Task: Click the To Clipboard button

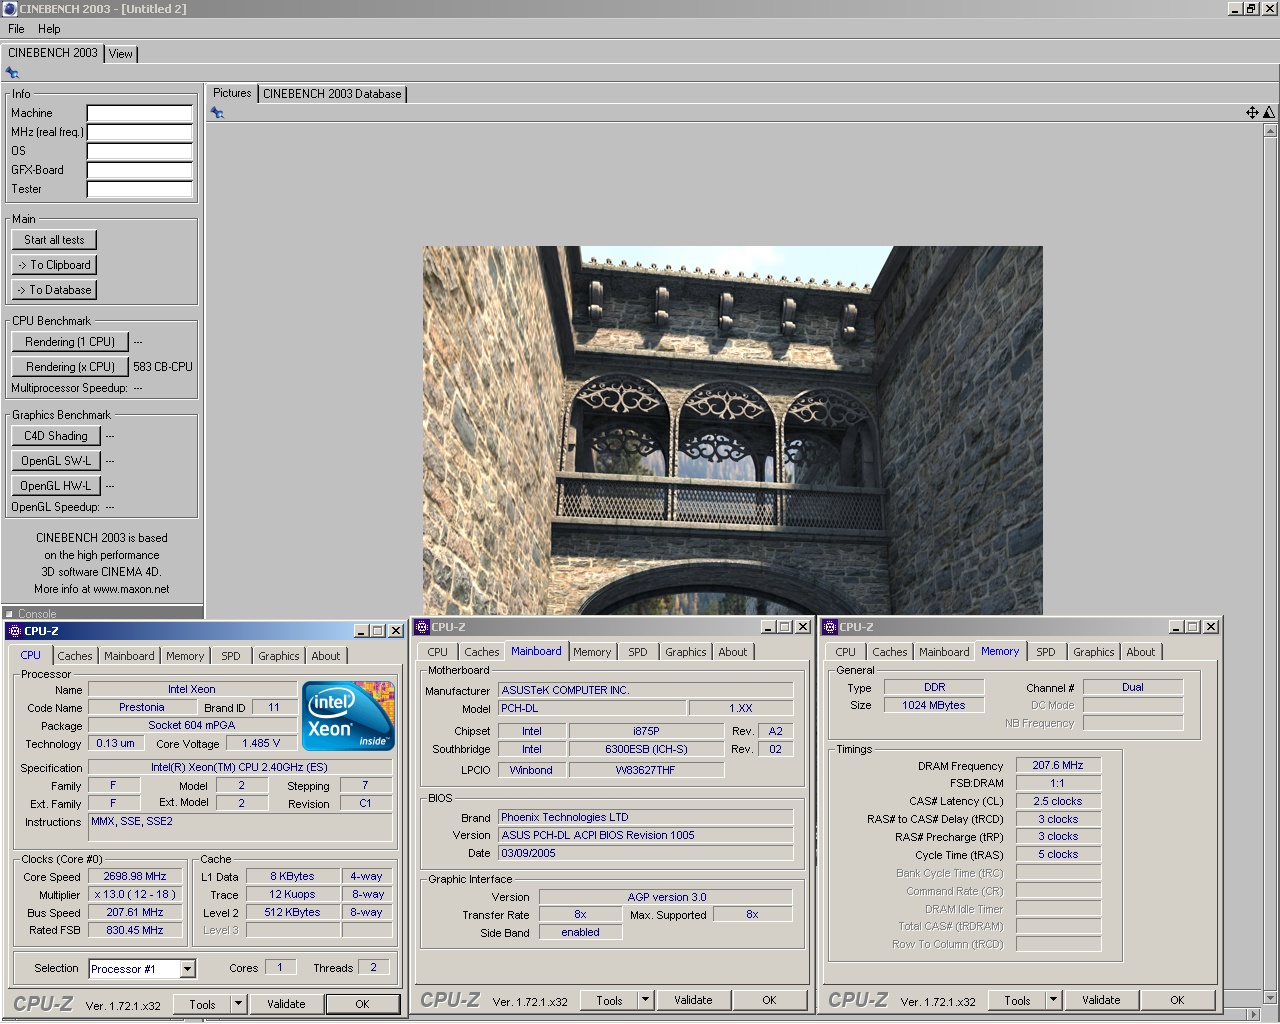Action: 54,265
